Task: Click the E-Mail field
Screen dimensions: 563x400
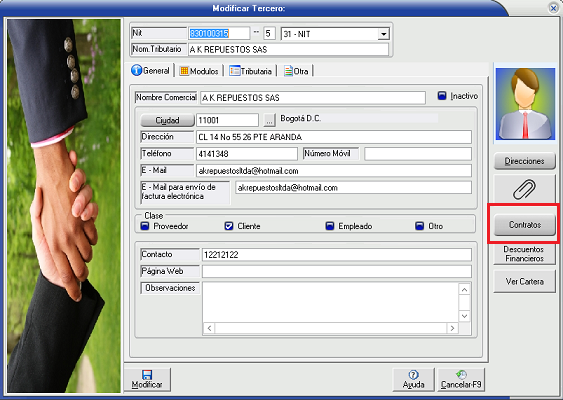Action: (334, 171)
